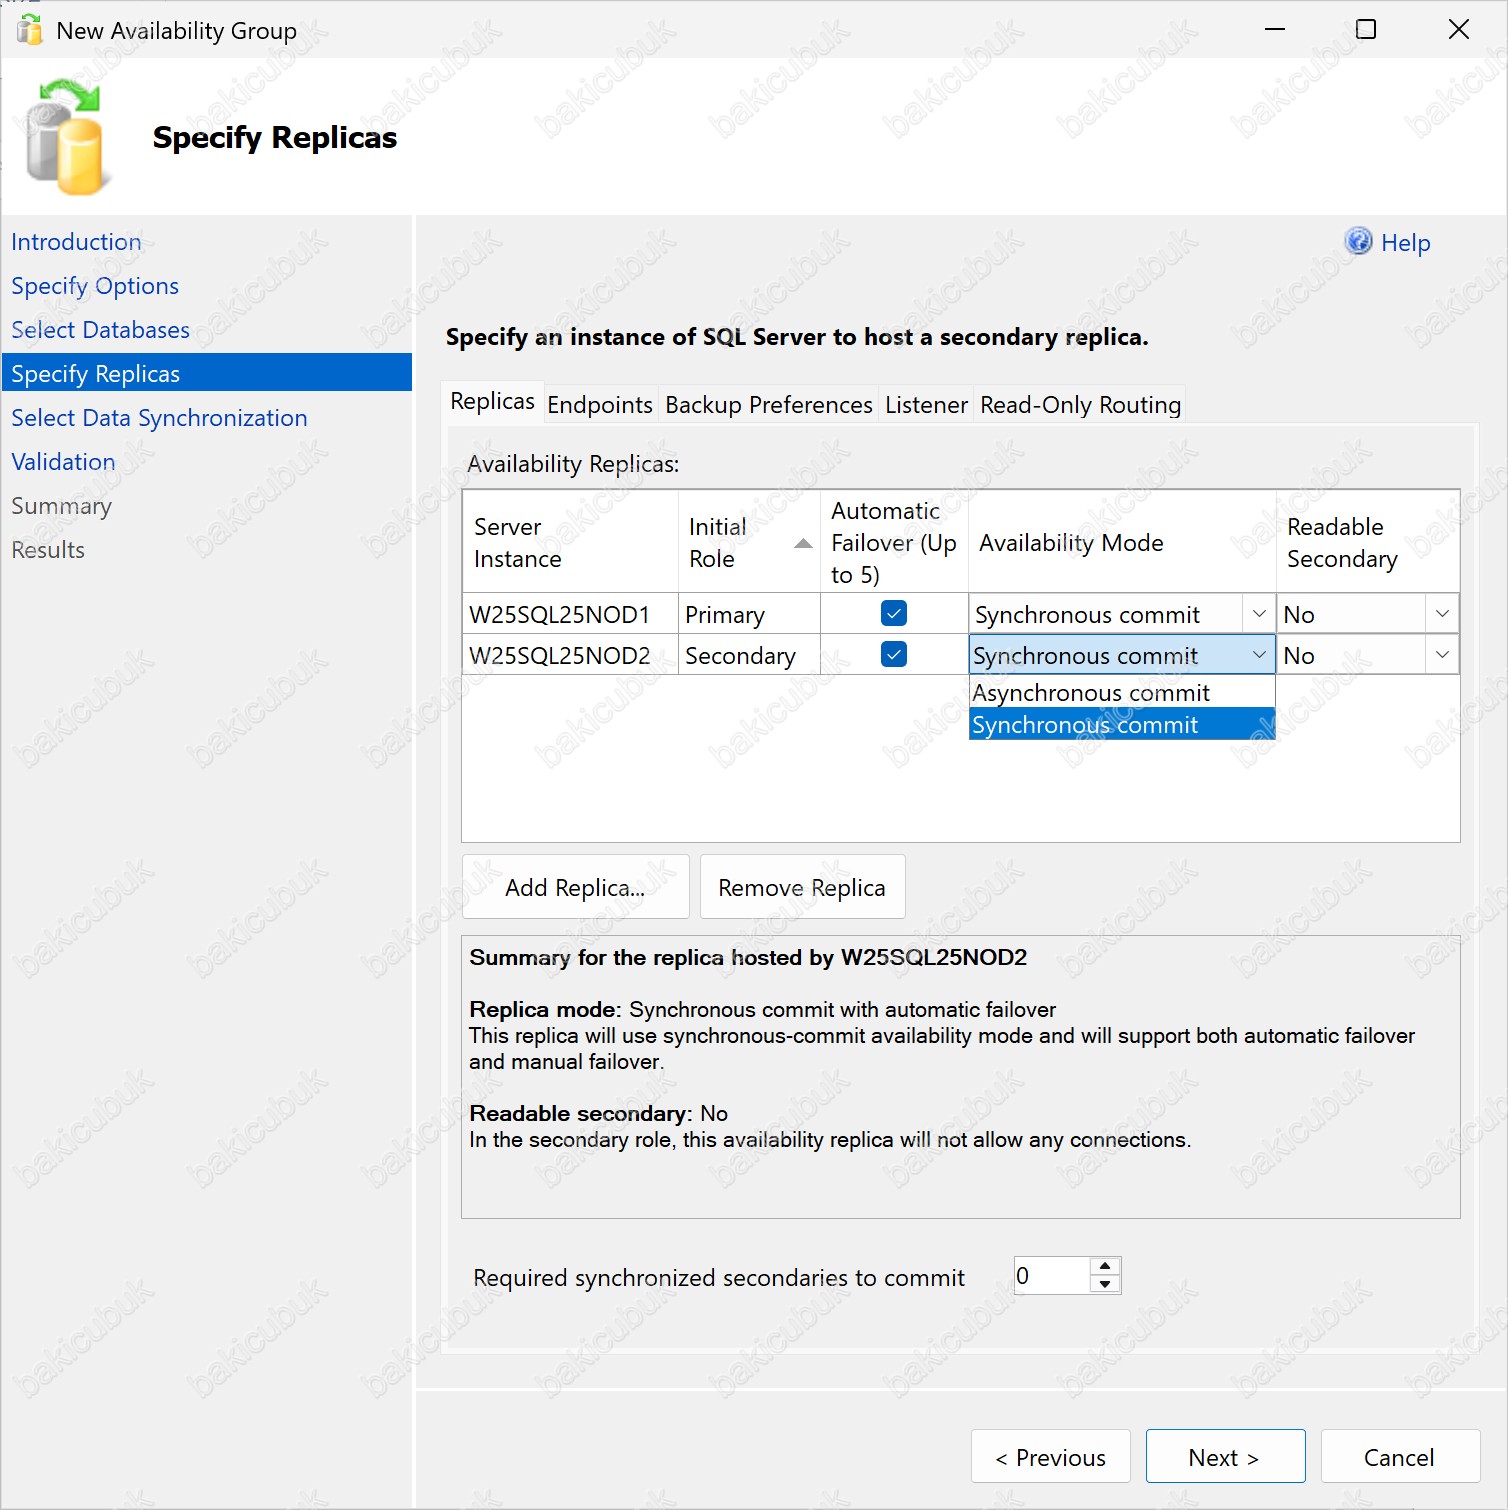Switch to the Endpoints tab
The image size is (1508, 1510).
coord(600,405)
